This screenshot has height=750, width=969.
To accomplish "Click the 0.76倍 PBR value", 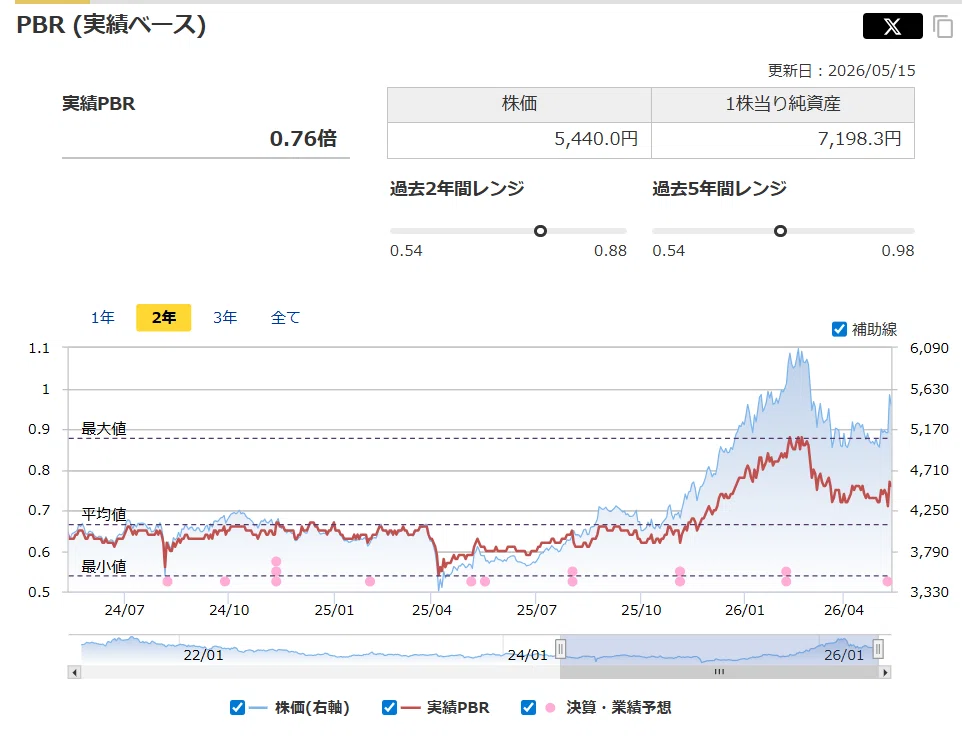I will click(x=303, y=138).
